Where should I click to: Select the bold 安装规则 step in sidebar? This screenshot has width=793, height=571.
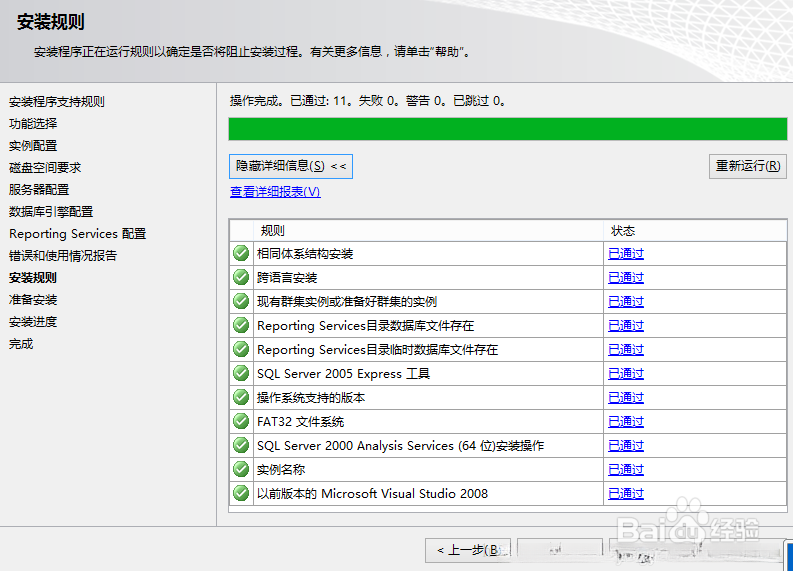[x=33, y=278]
